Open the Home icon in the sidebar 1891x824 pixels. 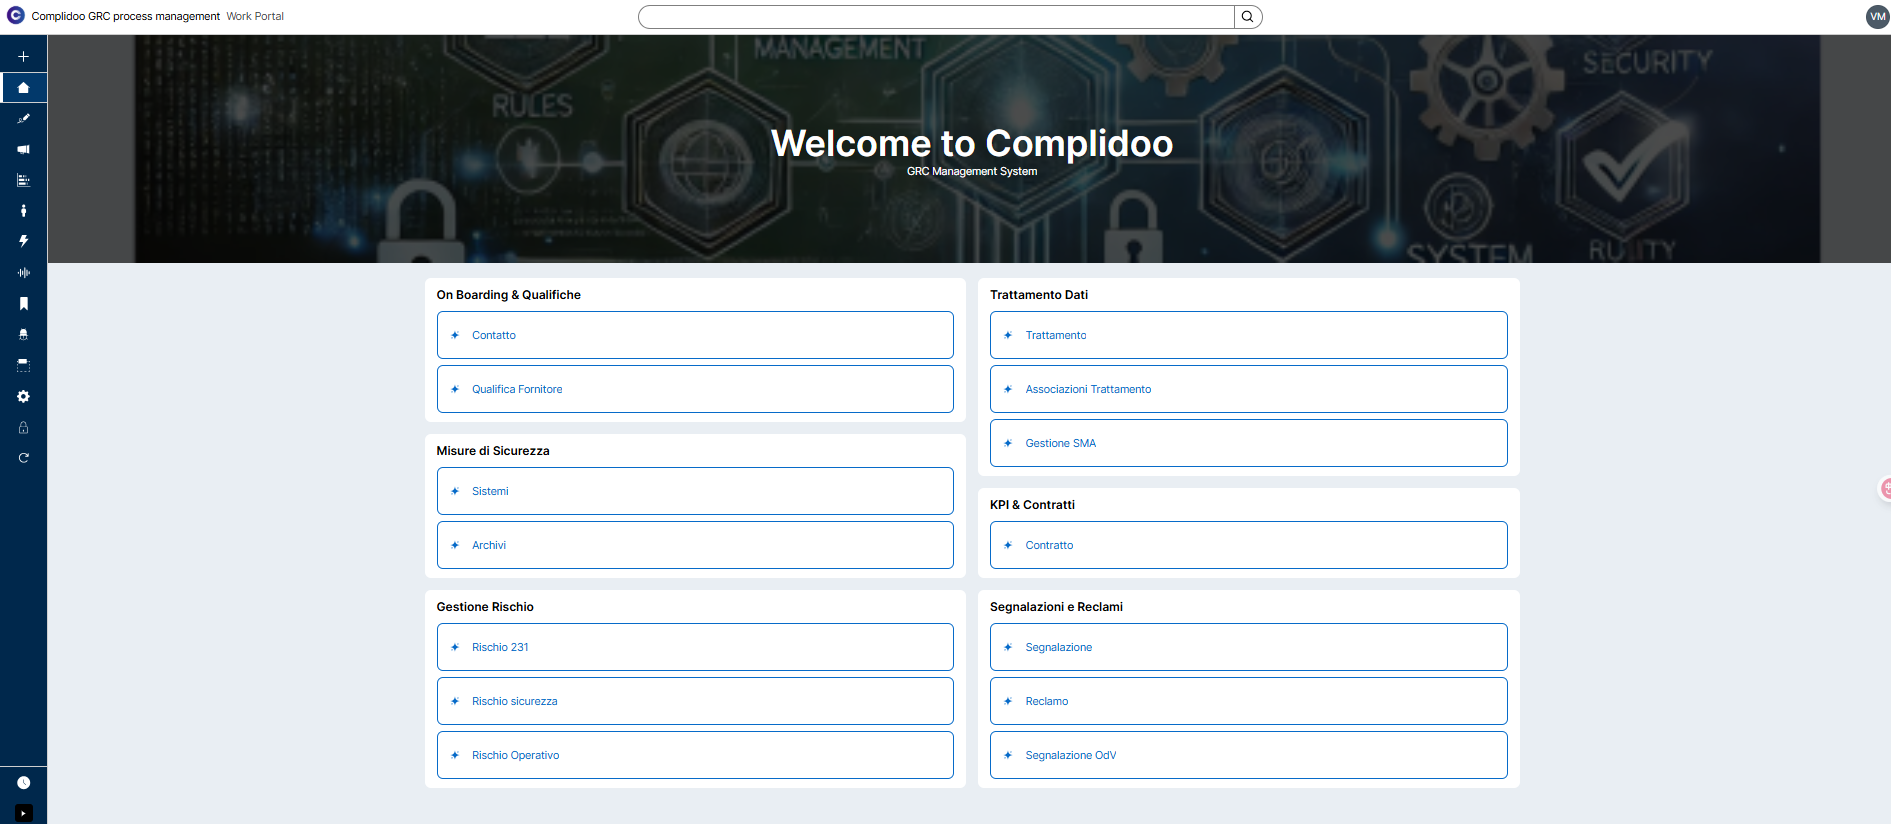pos(23,88)
